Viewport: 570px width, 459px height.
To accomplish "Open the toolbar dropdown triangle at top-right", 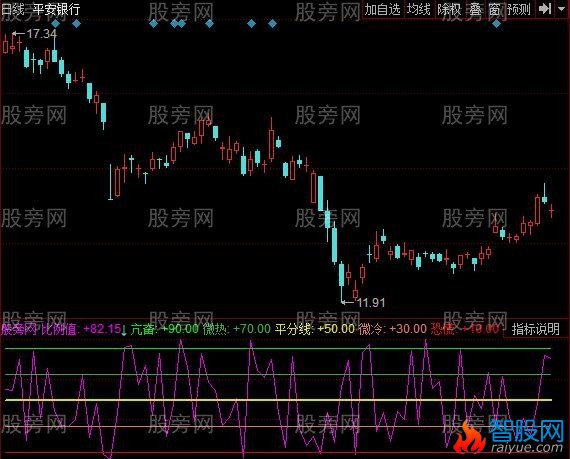I will 562,8.
